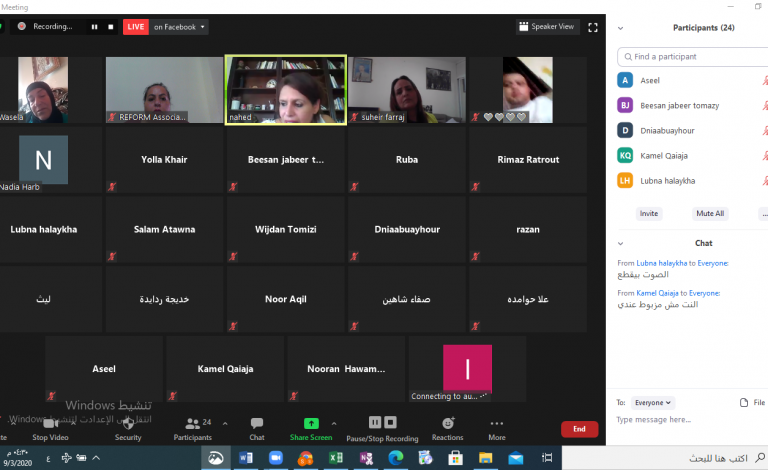
Task: Select the nahed active speaker video
Action: 286,90
